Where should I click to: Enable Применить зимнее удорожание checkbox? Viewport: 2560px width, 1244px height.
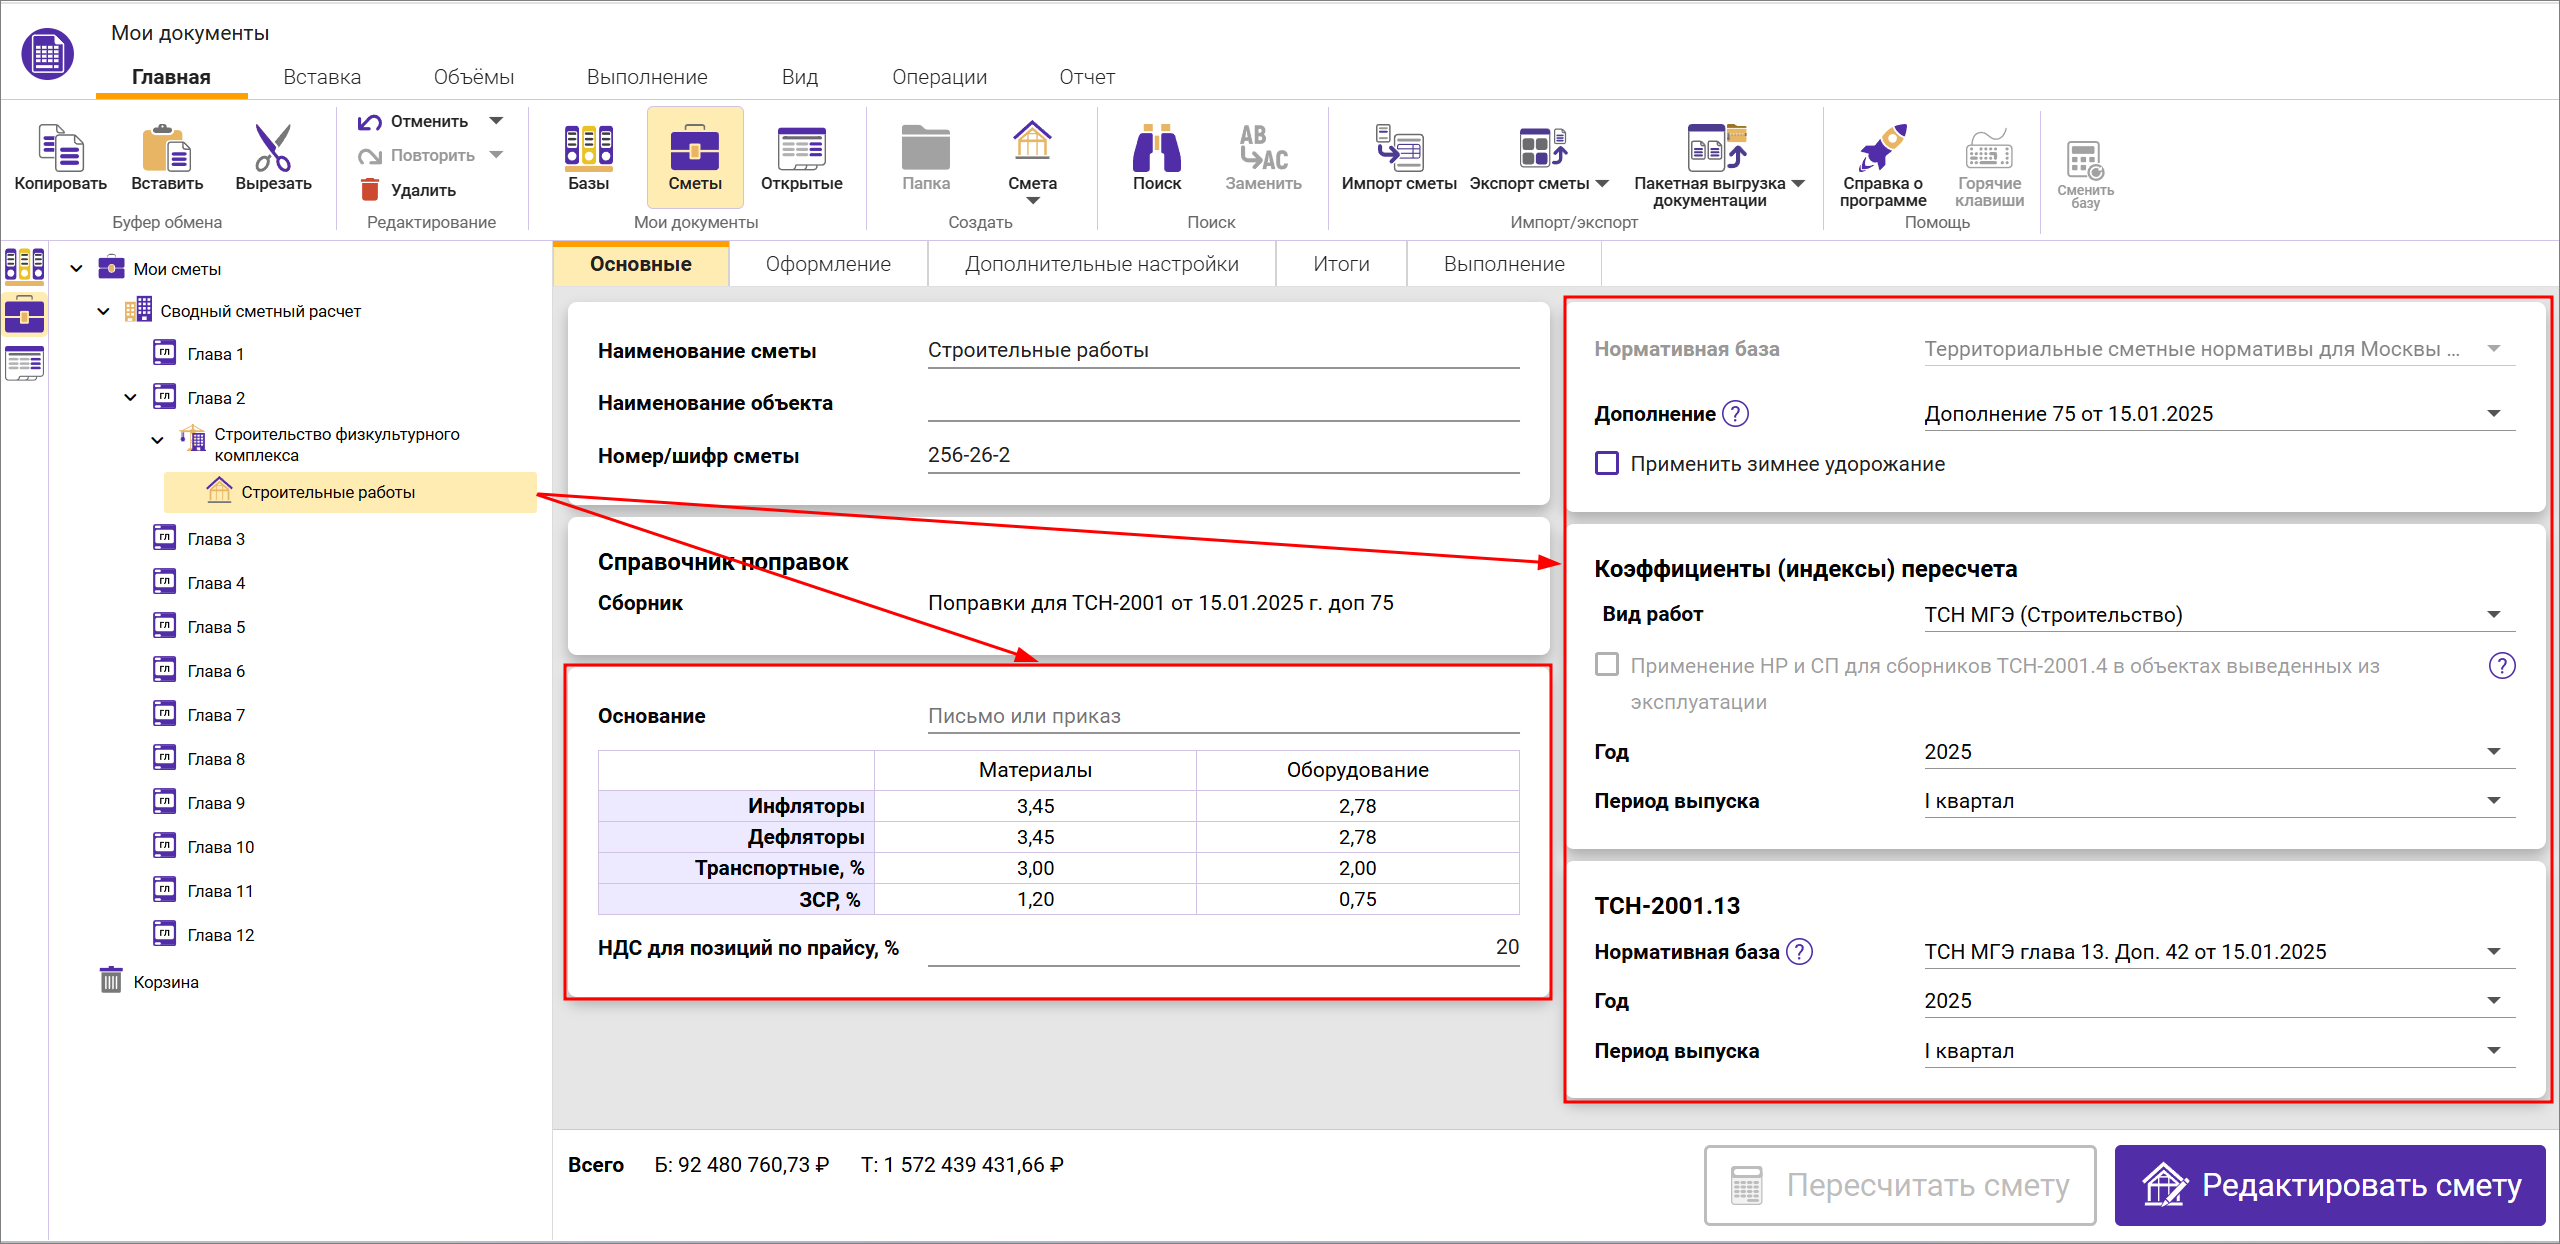(1607, 464)
